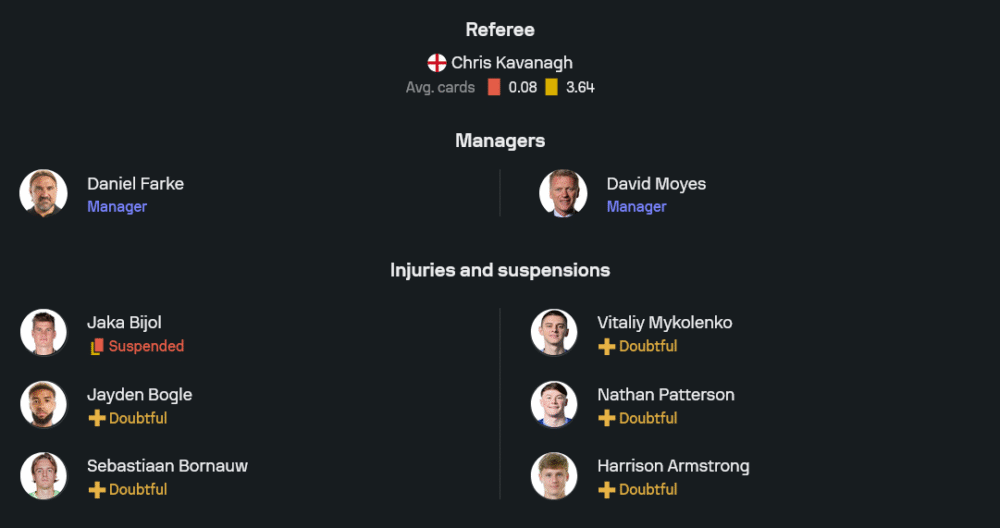Click the yellow card icon in Avg. cards
The height and width of the screenshot is (528, 1000).
(551, 87)
